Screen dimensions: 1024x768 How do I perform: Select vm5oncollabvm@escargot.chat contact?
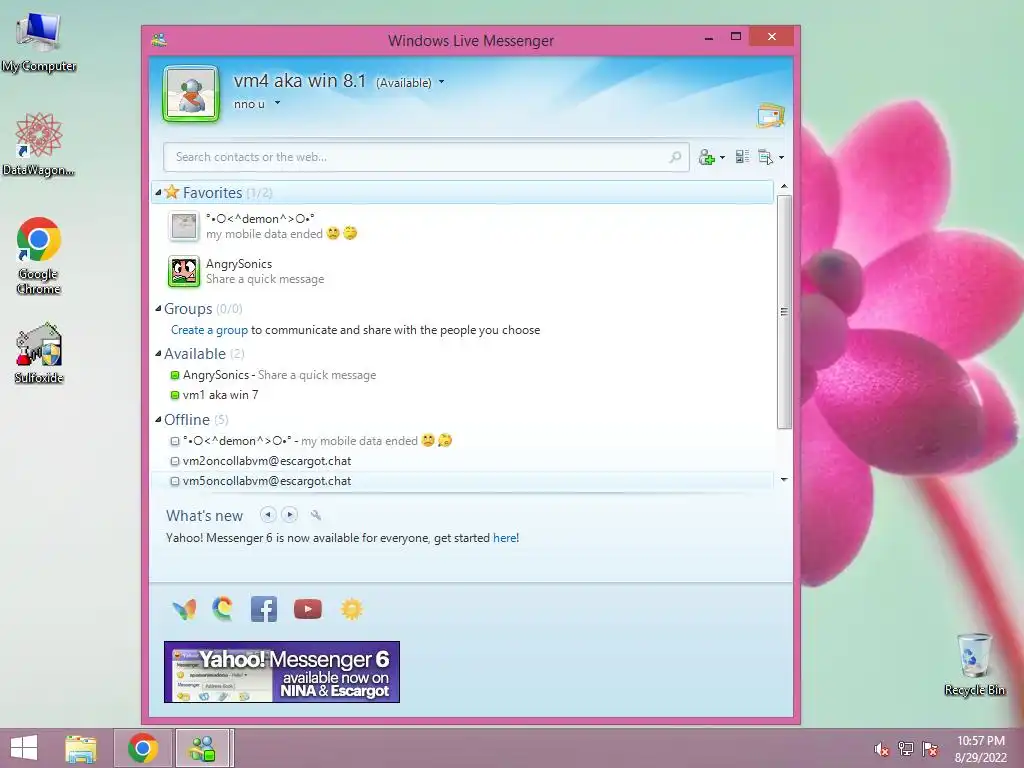coord(462,481)
